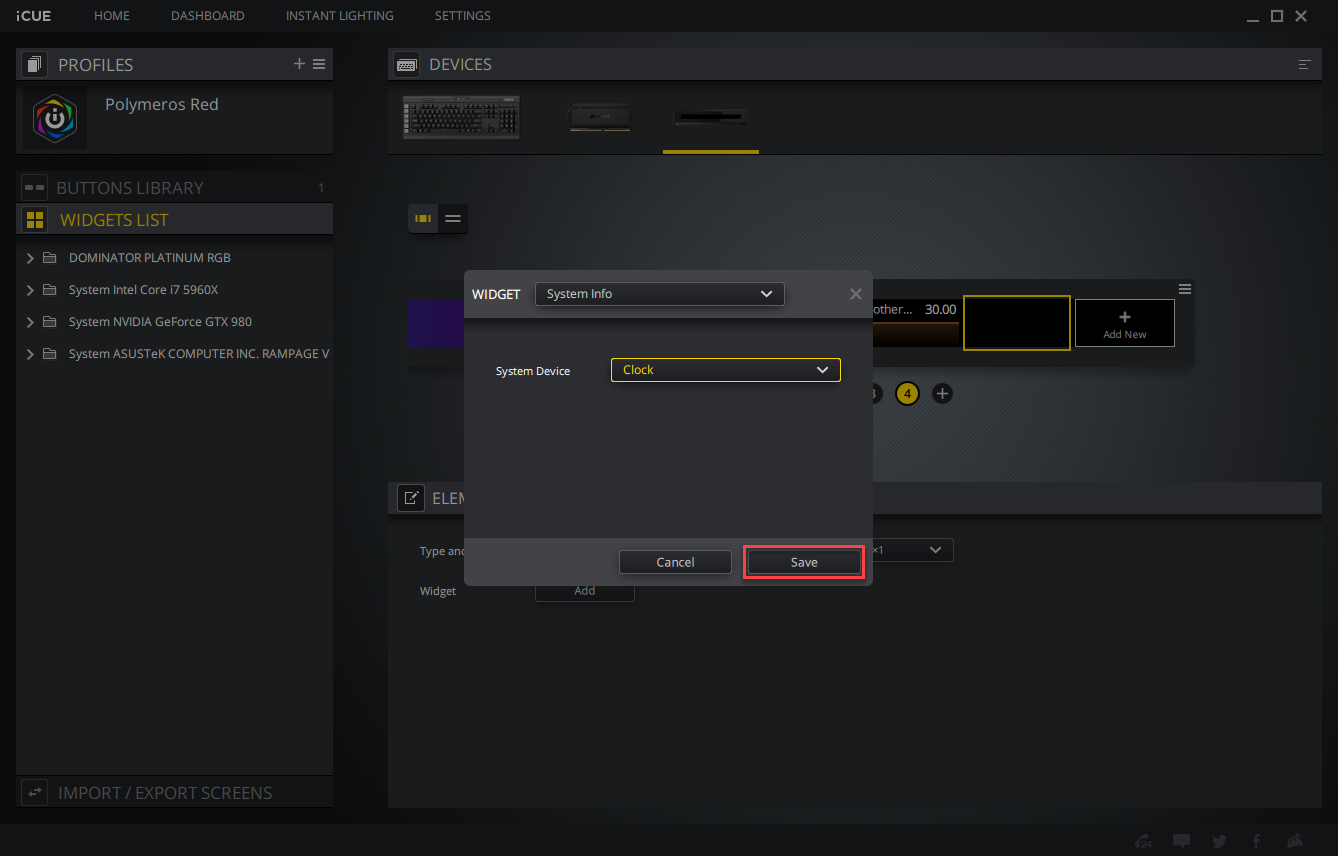Screen dimensions: 1338x856
Task: Open the SETTINGS menu
Action: click(x=463, y=16)
